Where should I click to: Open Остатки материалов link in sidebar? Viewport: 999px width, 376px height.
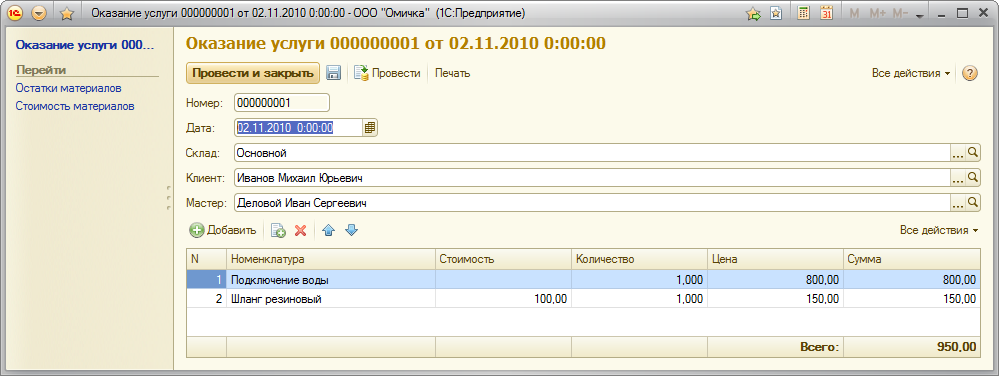(x=69, y=88)
